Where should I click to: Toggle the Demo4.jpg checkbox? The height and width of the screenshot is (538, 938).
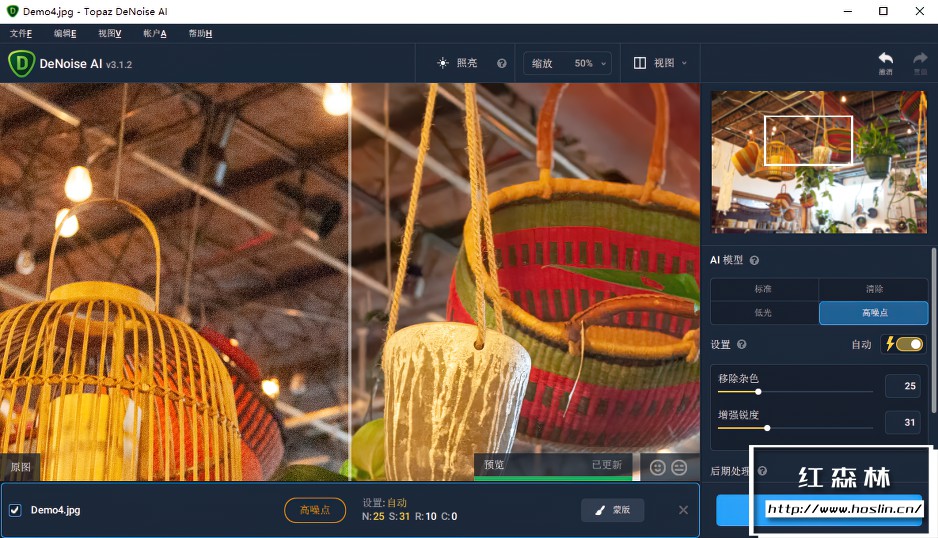[15, 510]
